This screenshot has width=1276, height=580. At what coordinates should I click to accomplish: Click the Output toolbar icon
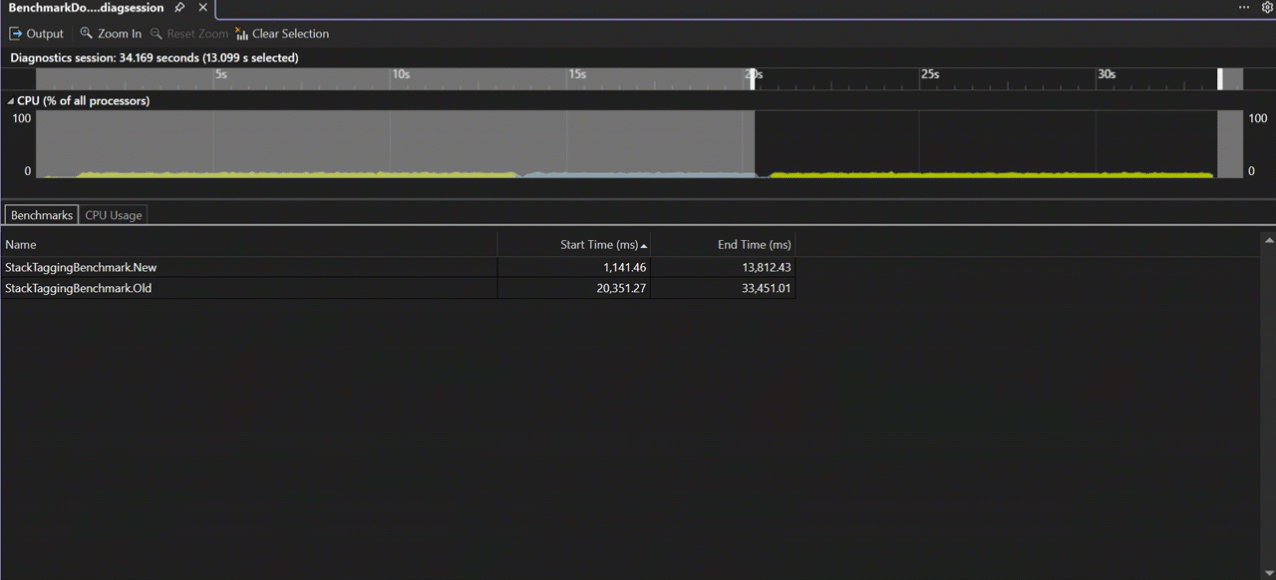16,34
